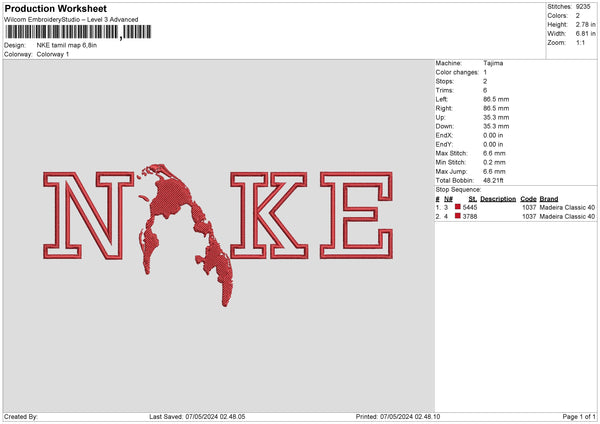Click the Height value 2.78 in

click(x=585, y=24)
